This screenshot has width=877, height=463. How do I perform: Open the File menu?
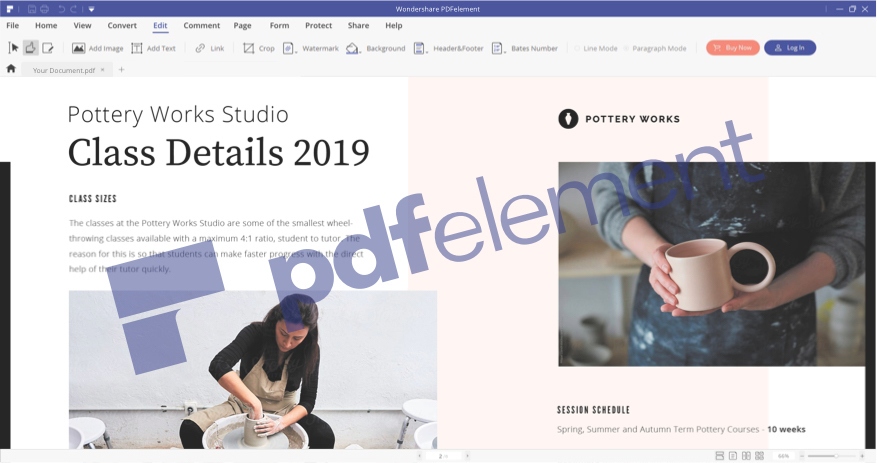pos(12,26)
